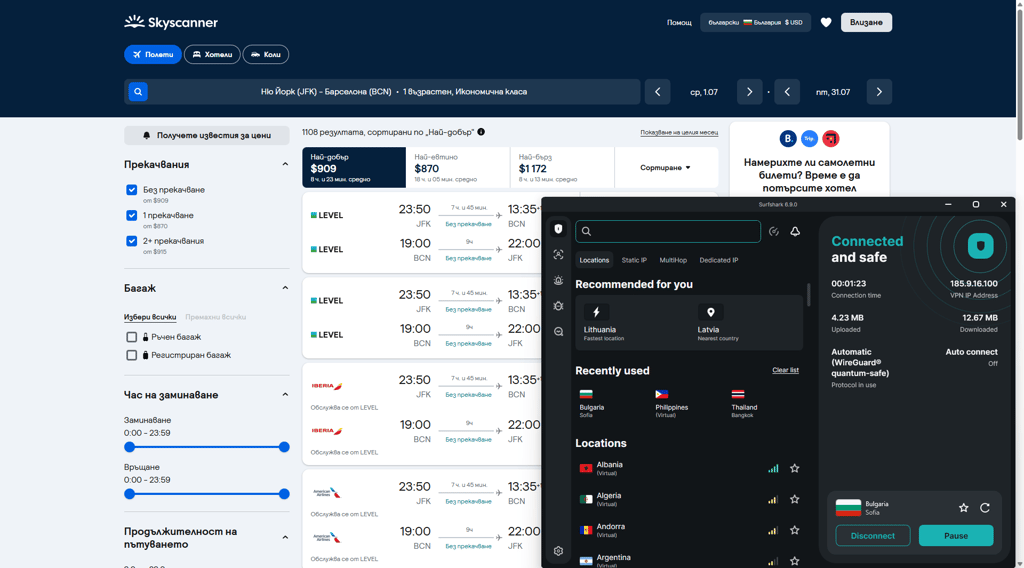Go to next departure date arrow

749,92
